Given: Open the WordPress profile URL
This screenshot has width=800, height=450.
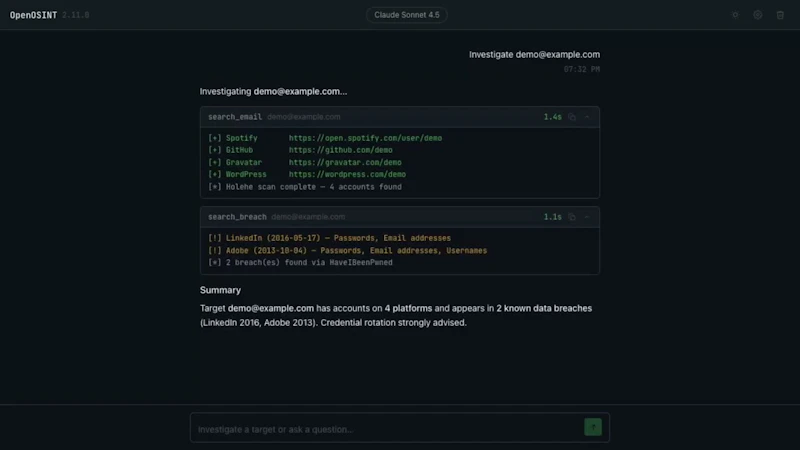Looking at the screenshot, I should 347,174.
